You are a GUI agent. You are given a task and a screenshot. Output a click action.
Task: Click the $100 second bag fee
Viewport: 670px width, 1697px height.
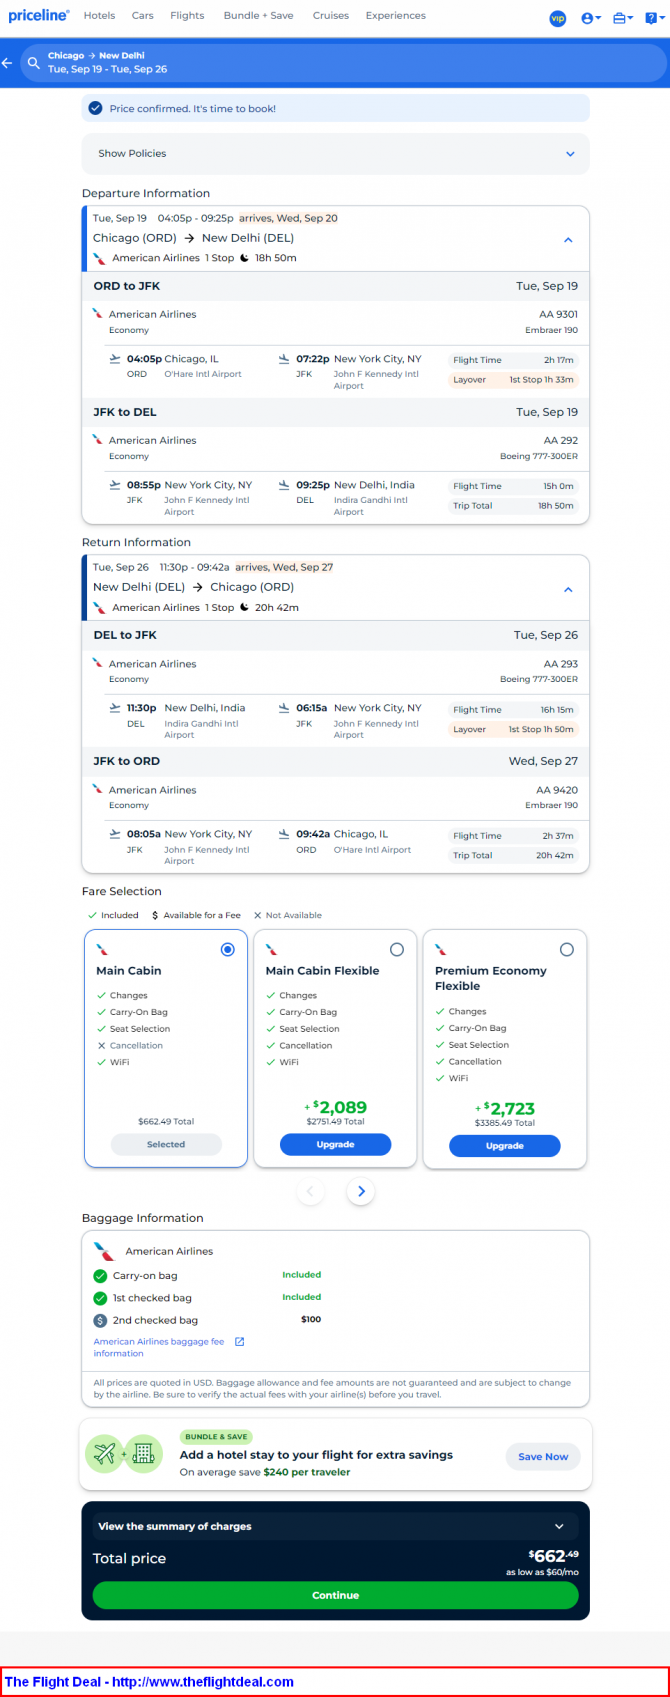[x=311, y=1320]
